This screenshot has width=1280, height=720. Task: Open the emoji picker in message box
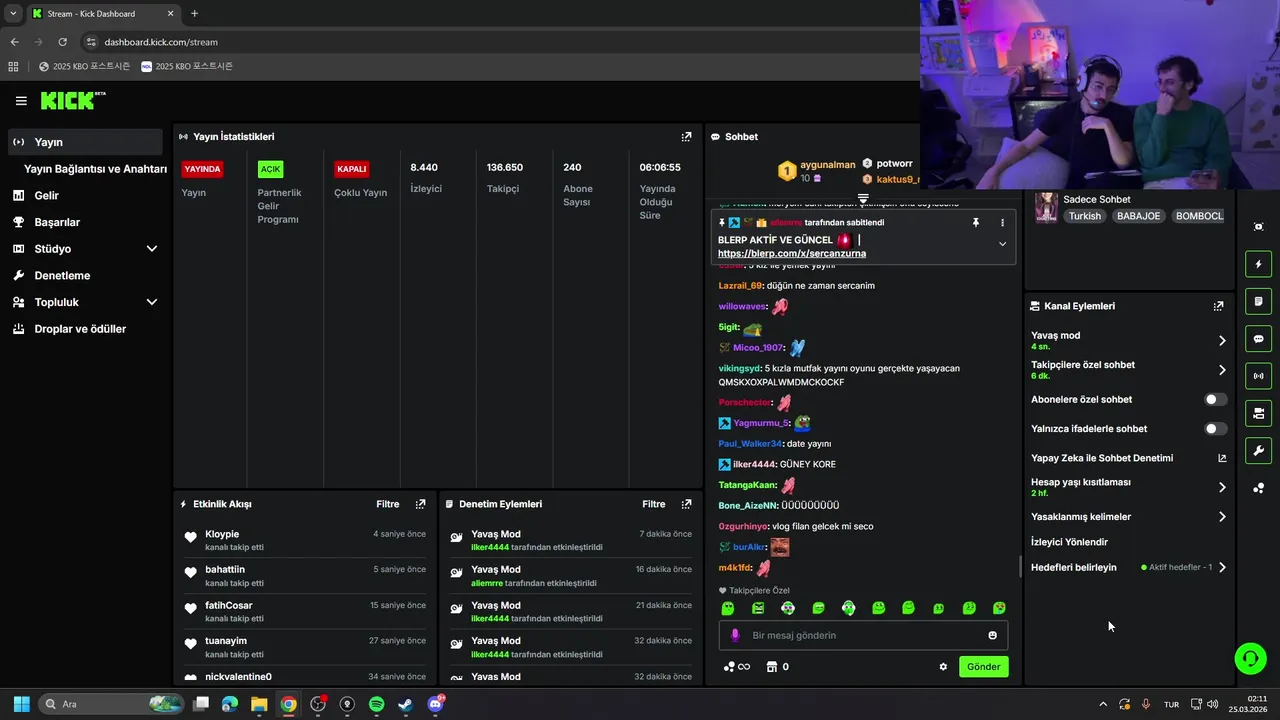pyautogui.click(x=992, y=635)
